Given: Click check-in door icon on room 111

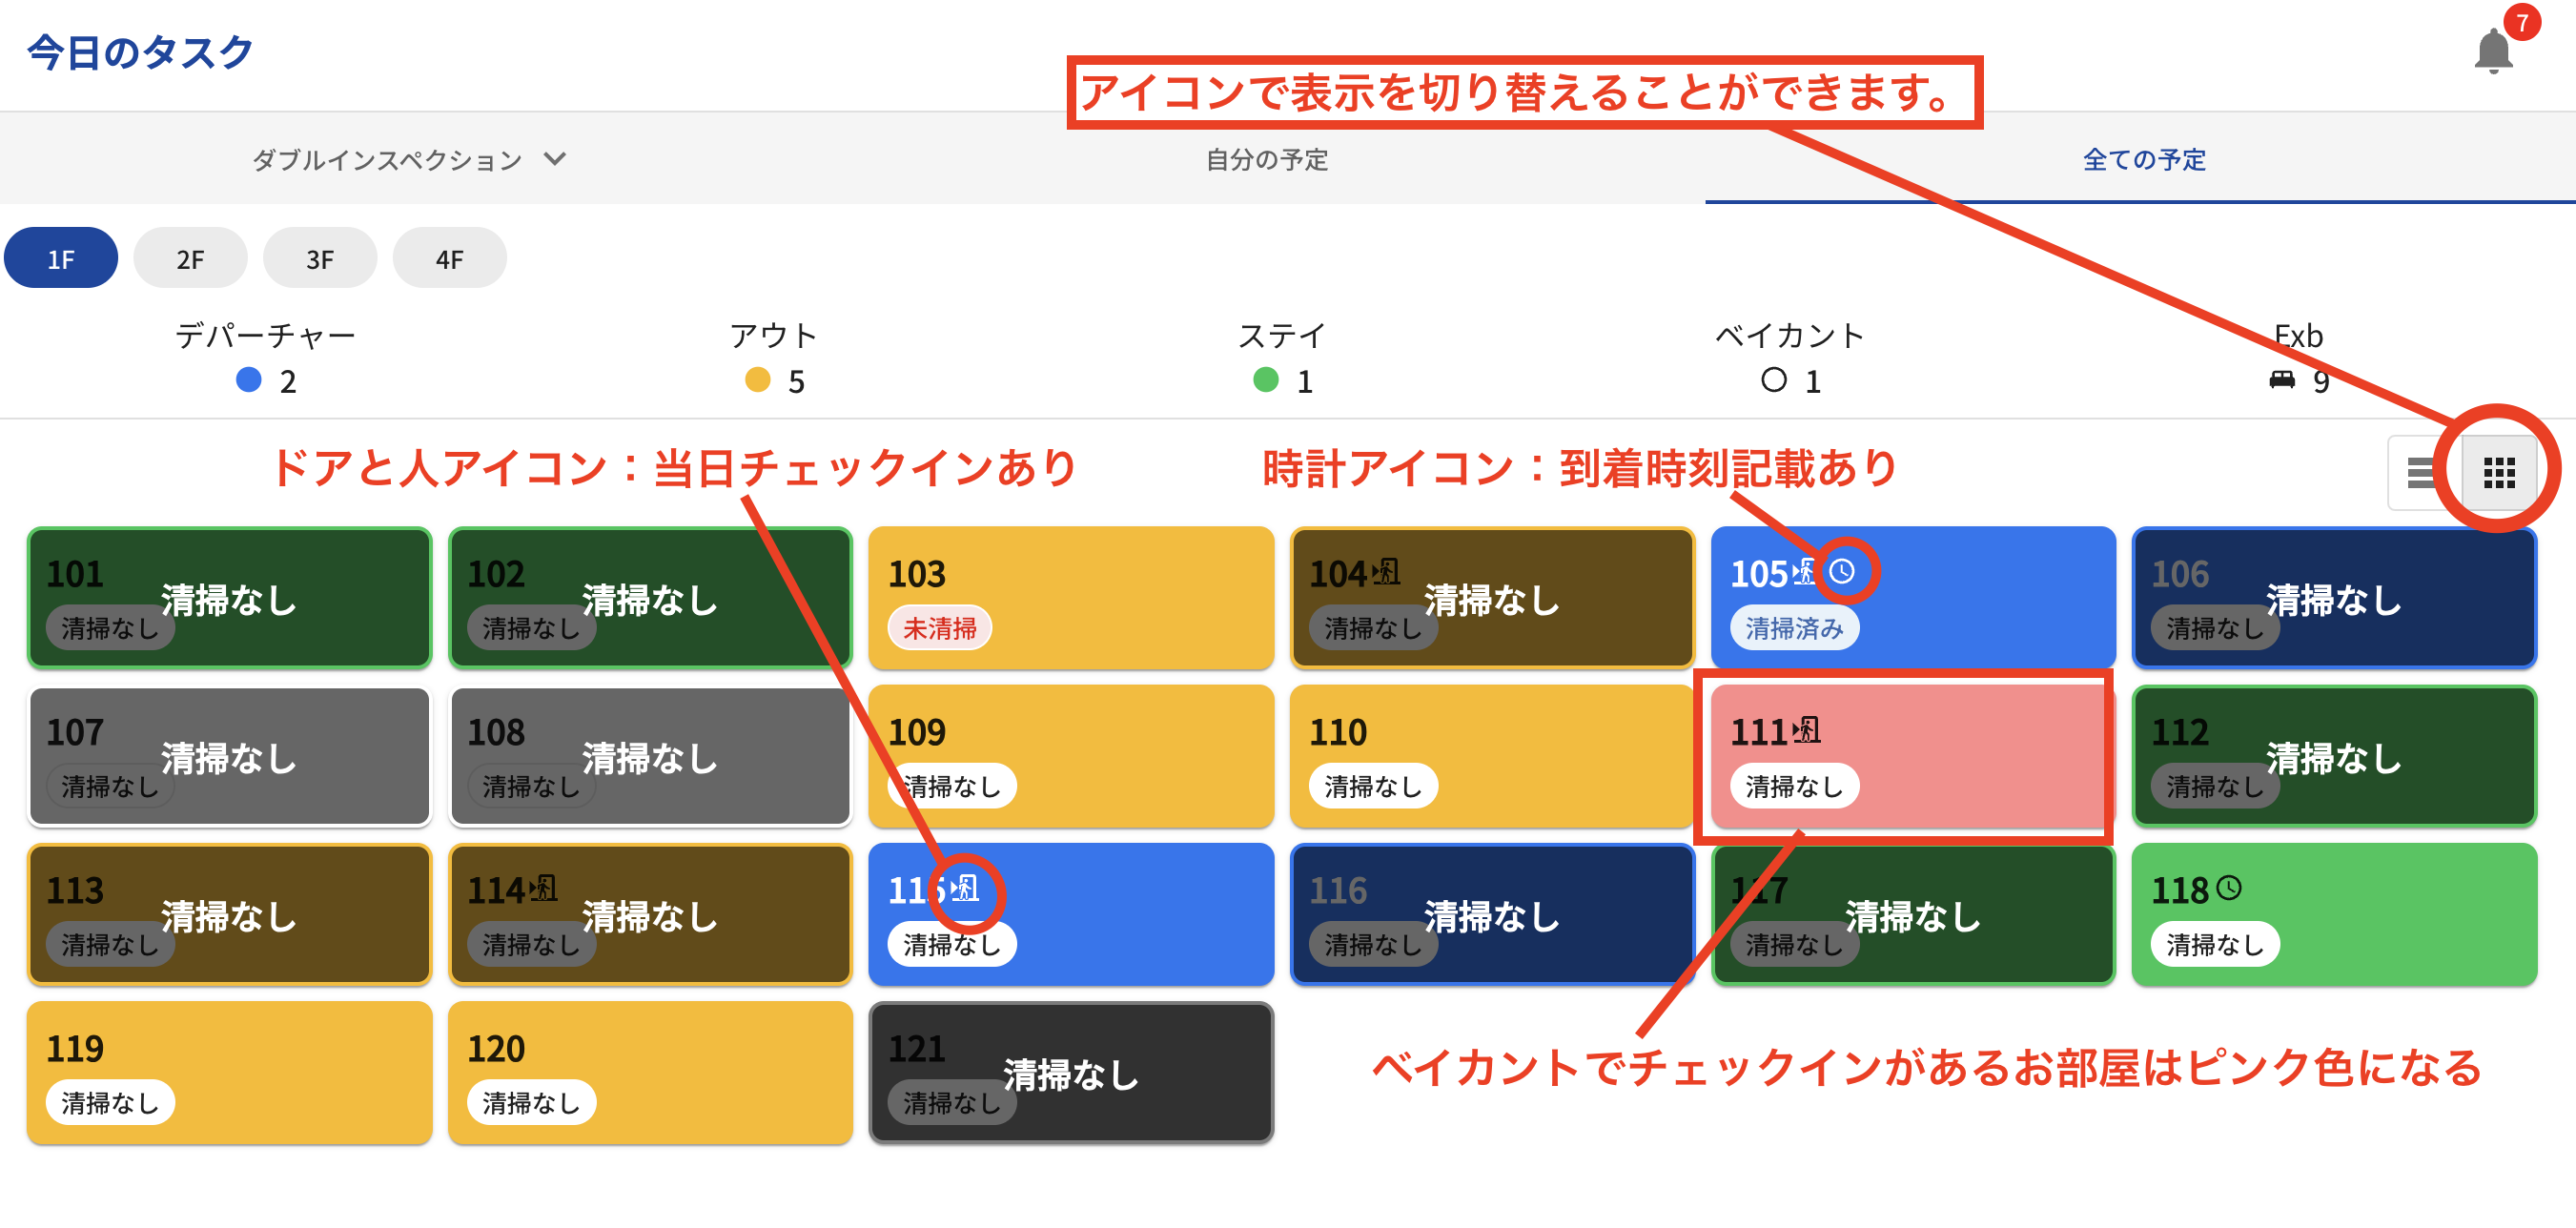Looking at the screenshot, I should (x=1806, y=730).
